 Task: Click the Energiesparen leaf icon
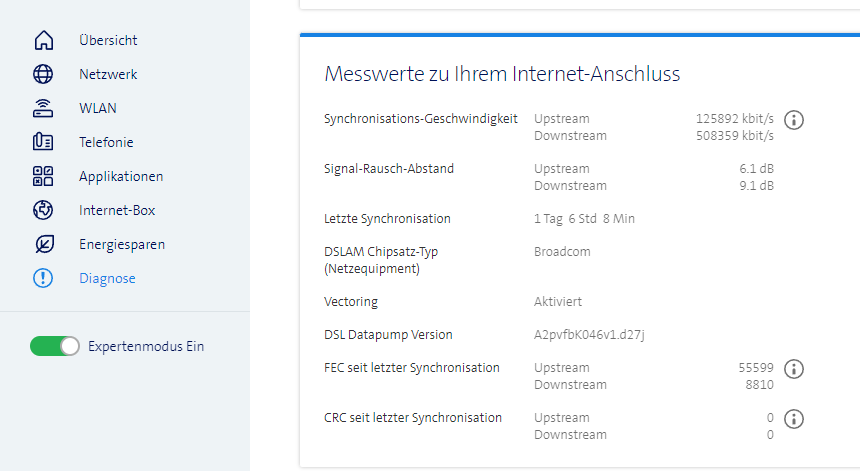coord(43,245)
